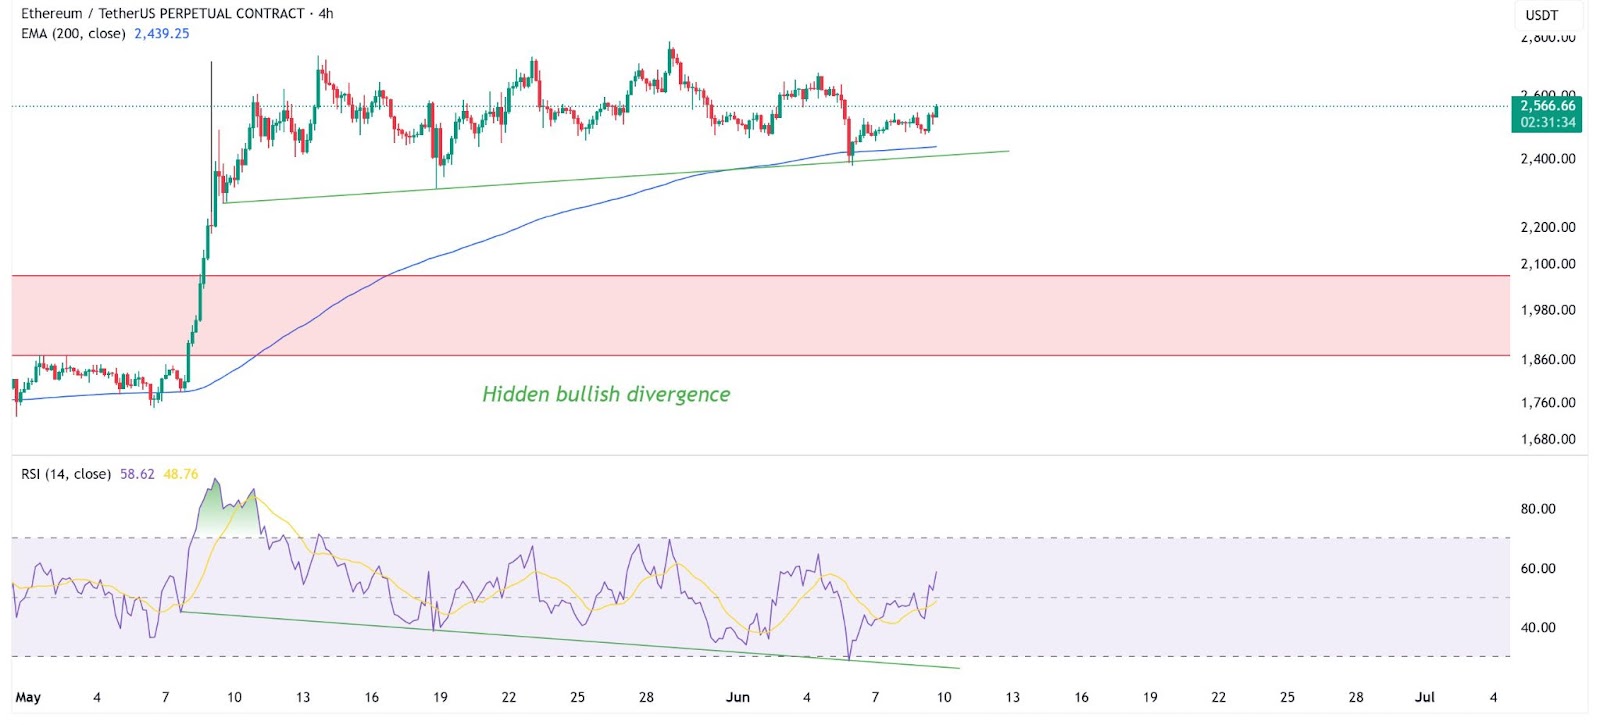This screenshot has width=1600, height=725.
Task: Click the Jun label on the time axis
Action: pos(738,697)
